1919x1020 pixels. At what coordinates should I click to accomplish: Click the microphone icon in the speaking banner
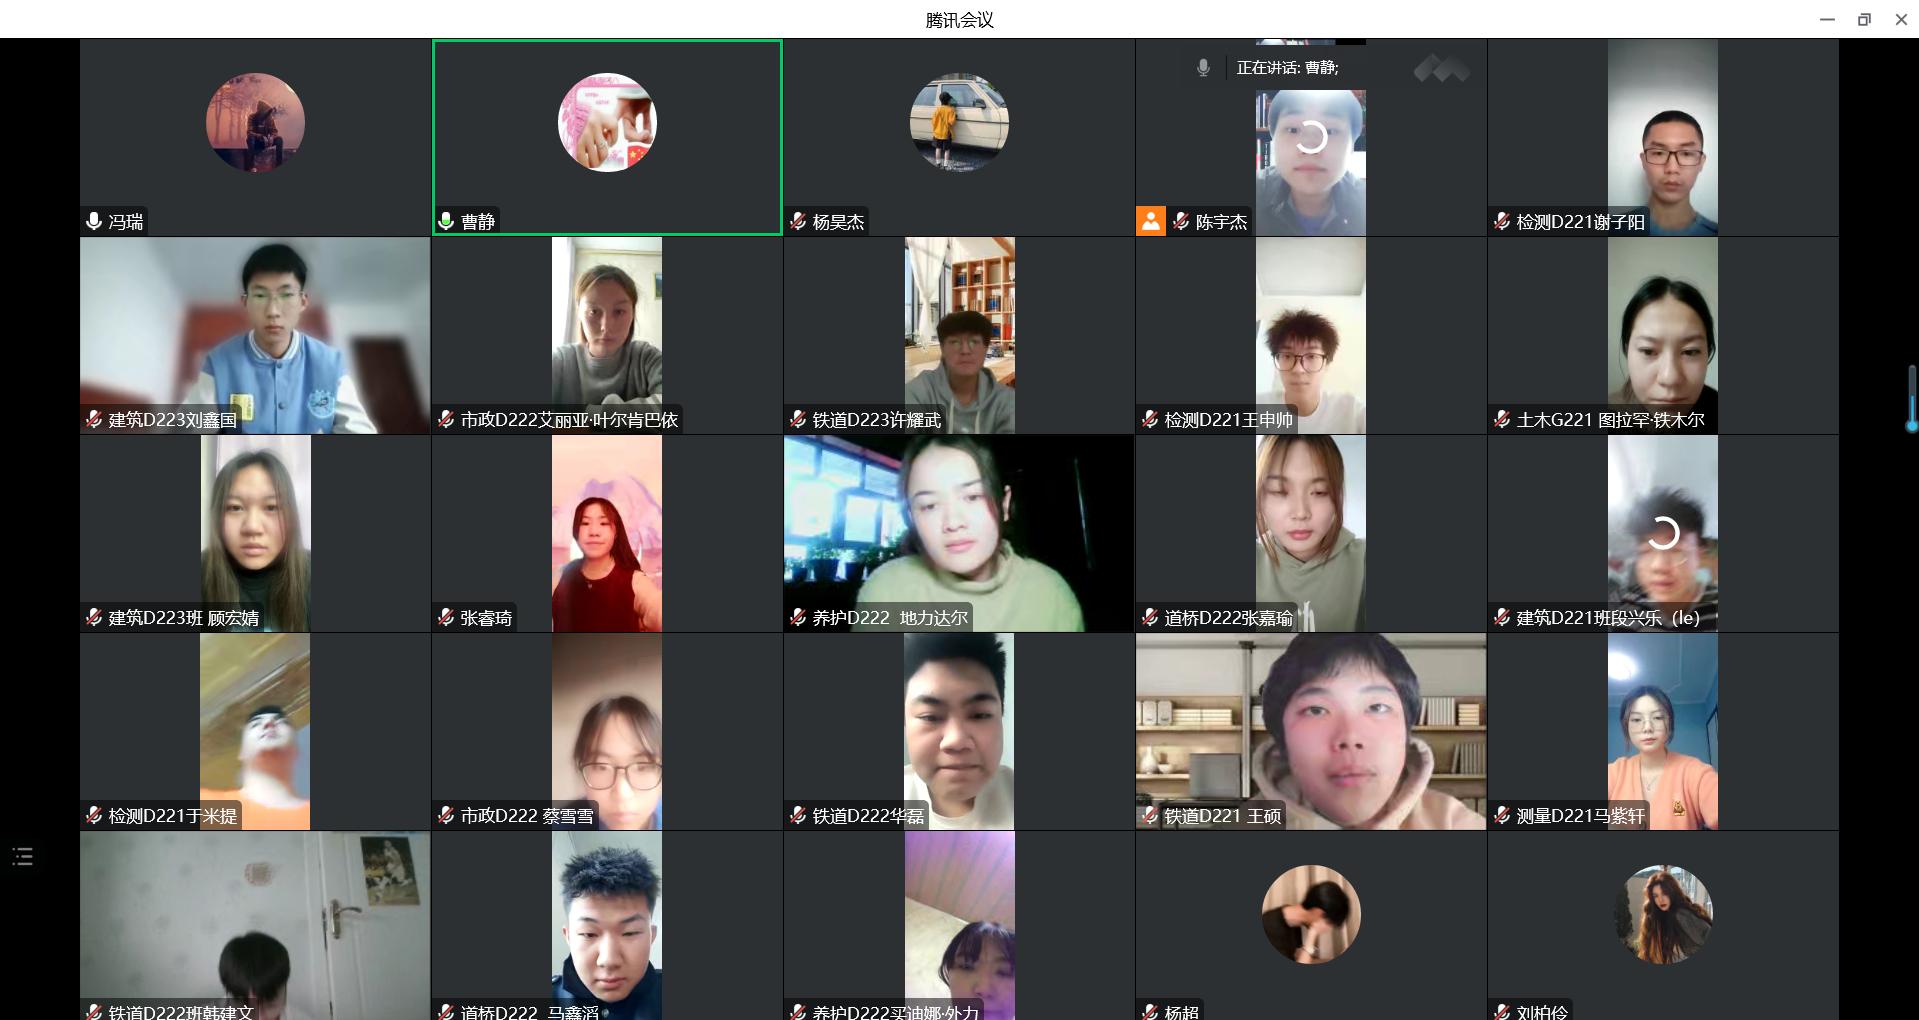pos(1203,68)
